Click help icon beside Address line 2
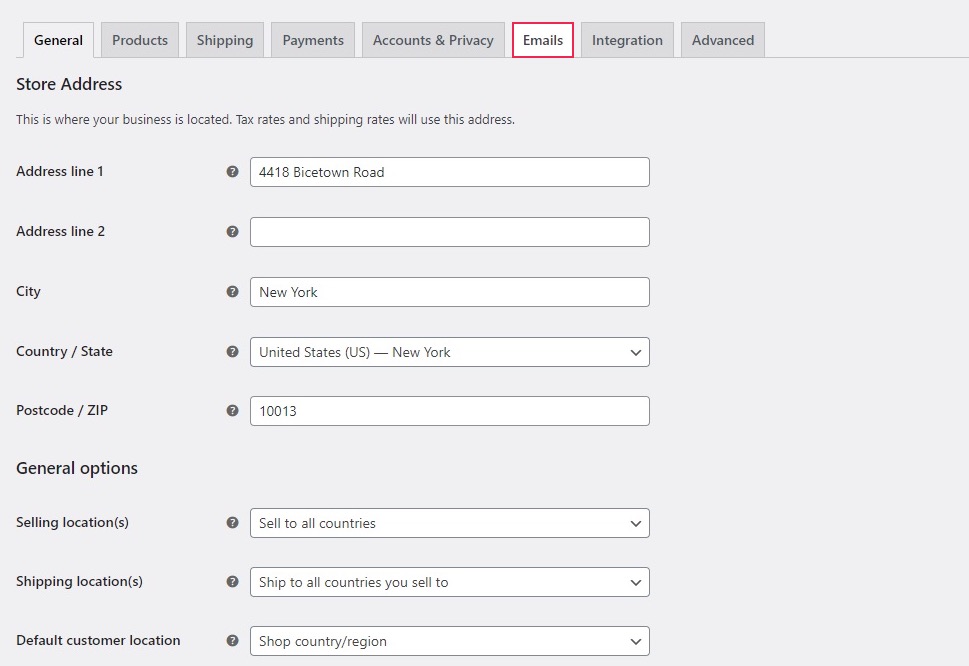Viewport: 969px width, 666px height. pos(232,232)
